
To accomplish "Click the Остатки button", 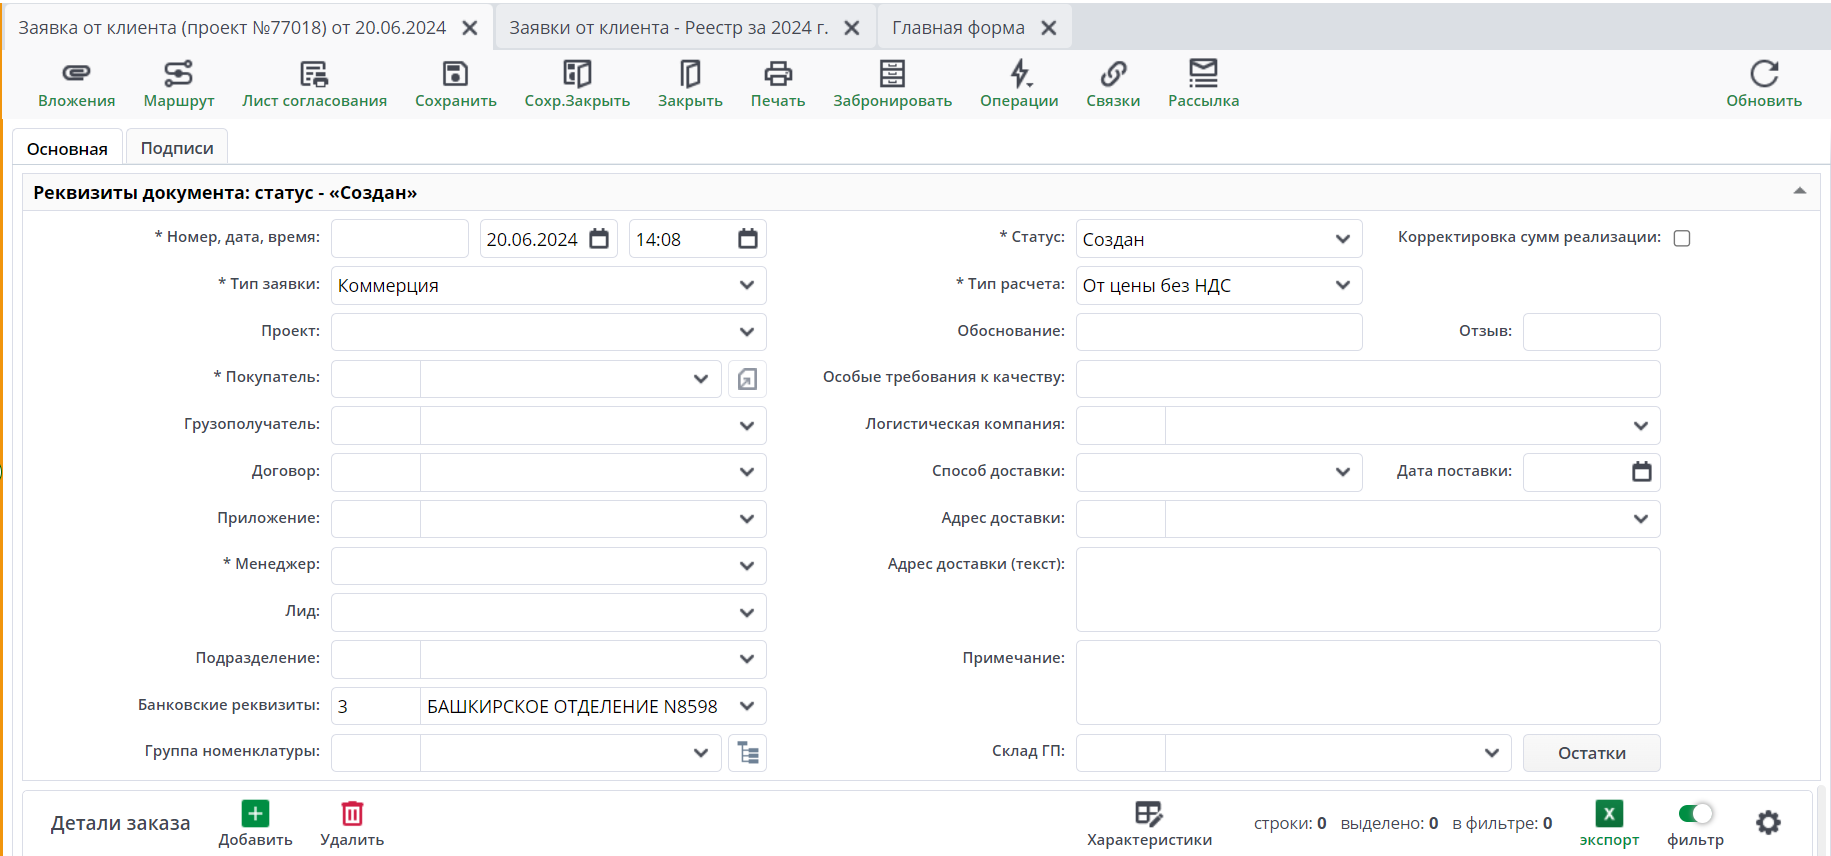I will click(1591, 753).
